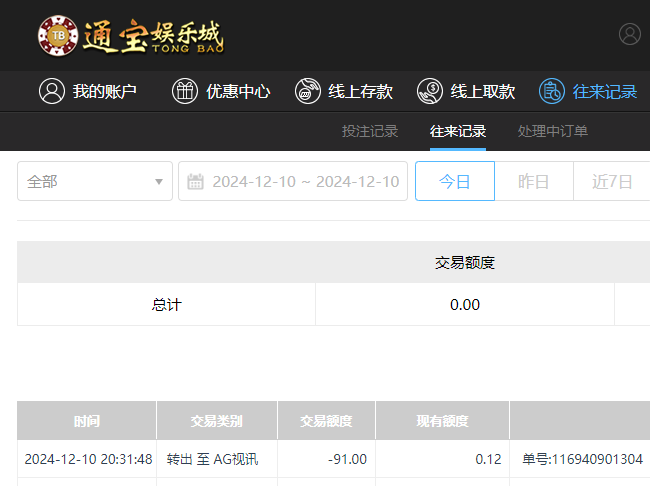
Task: Click the 优惠中心 gift icon
Action: (x=185, y=91)
